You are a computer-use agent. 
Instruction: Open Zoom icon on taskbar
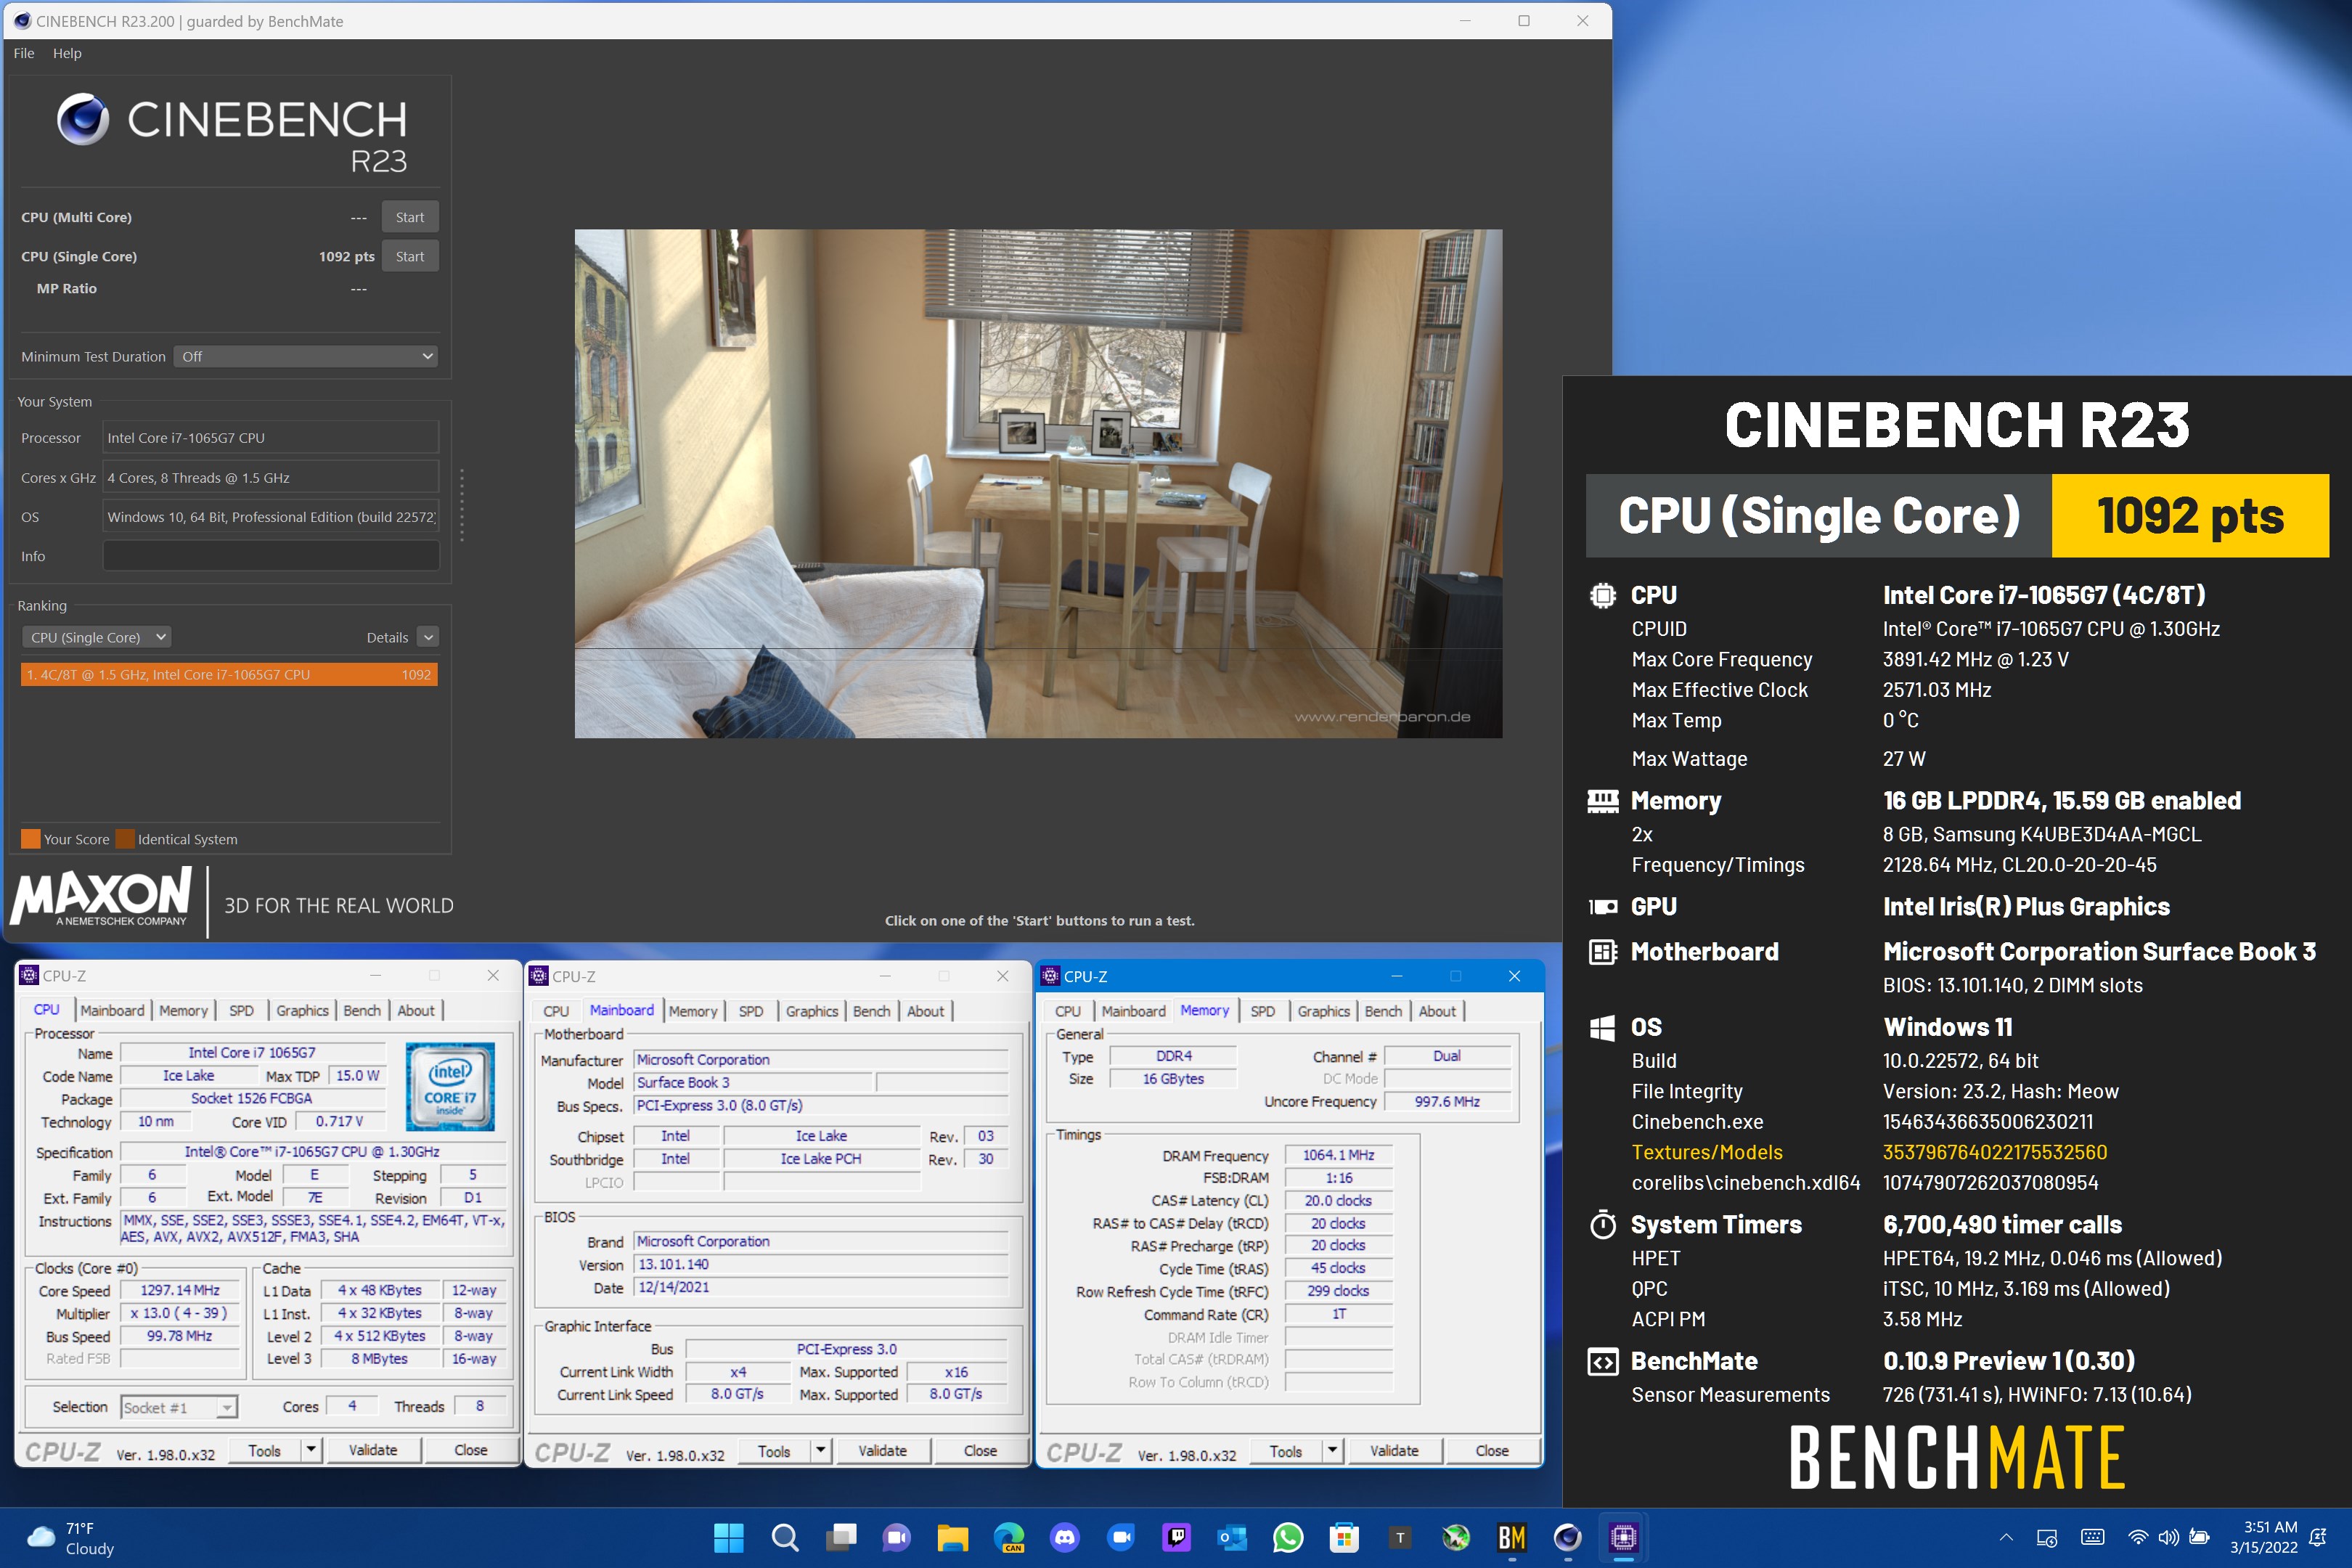[x=1121, y=1537]
